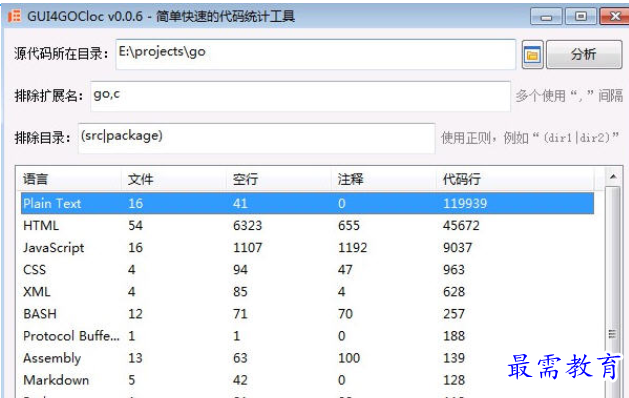The height and width of the screenshot is (398, 629).
Task: Sort by the 代码行 column header
Action: pyautogui.click(x=515, y=179)
